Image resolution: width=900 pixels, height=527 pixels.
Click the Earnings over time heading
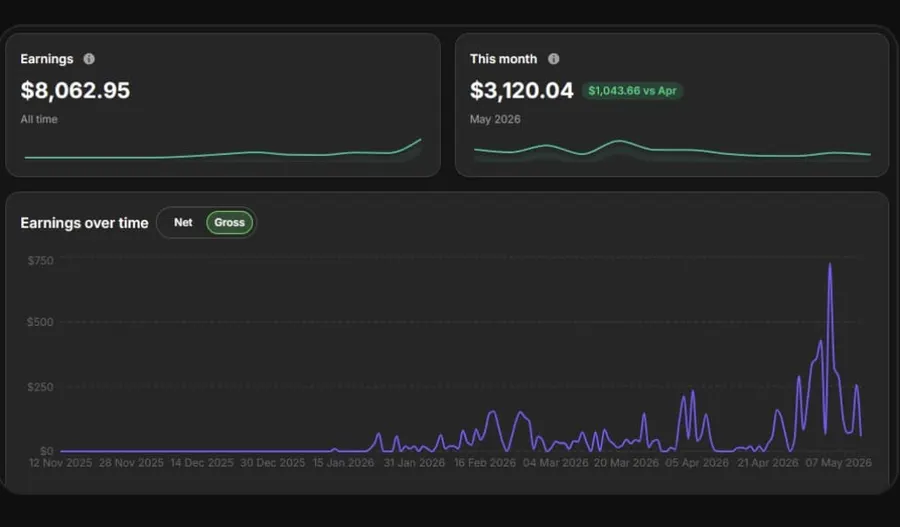84,223
